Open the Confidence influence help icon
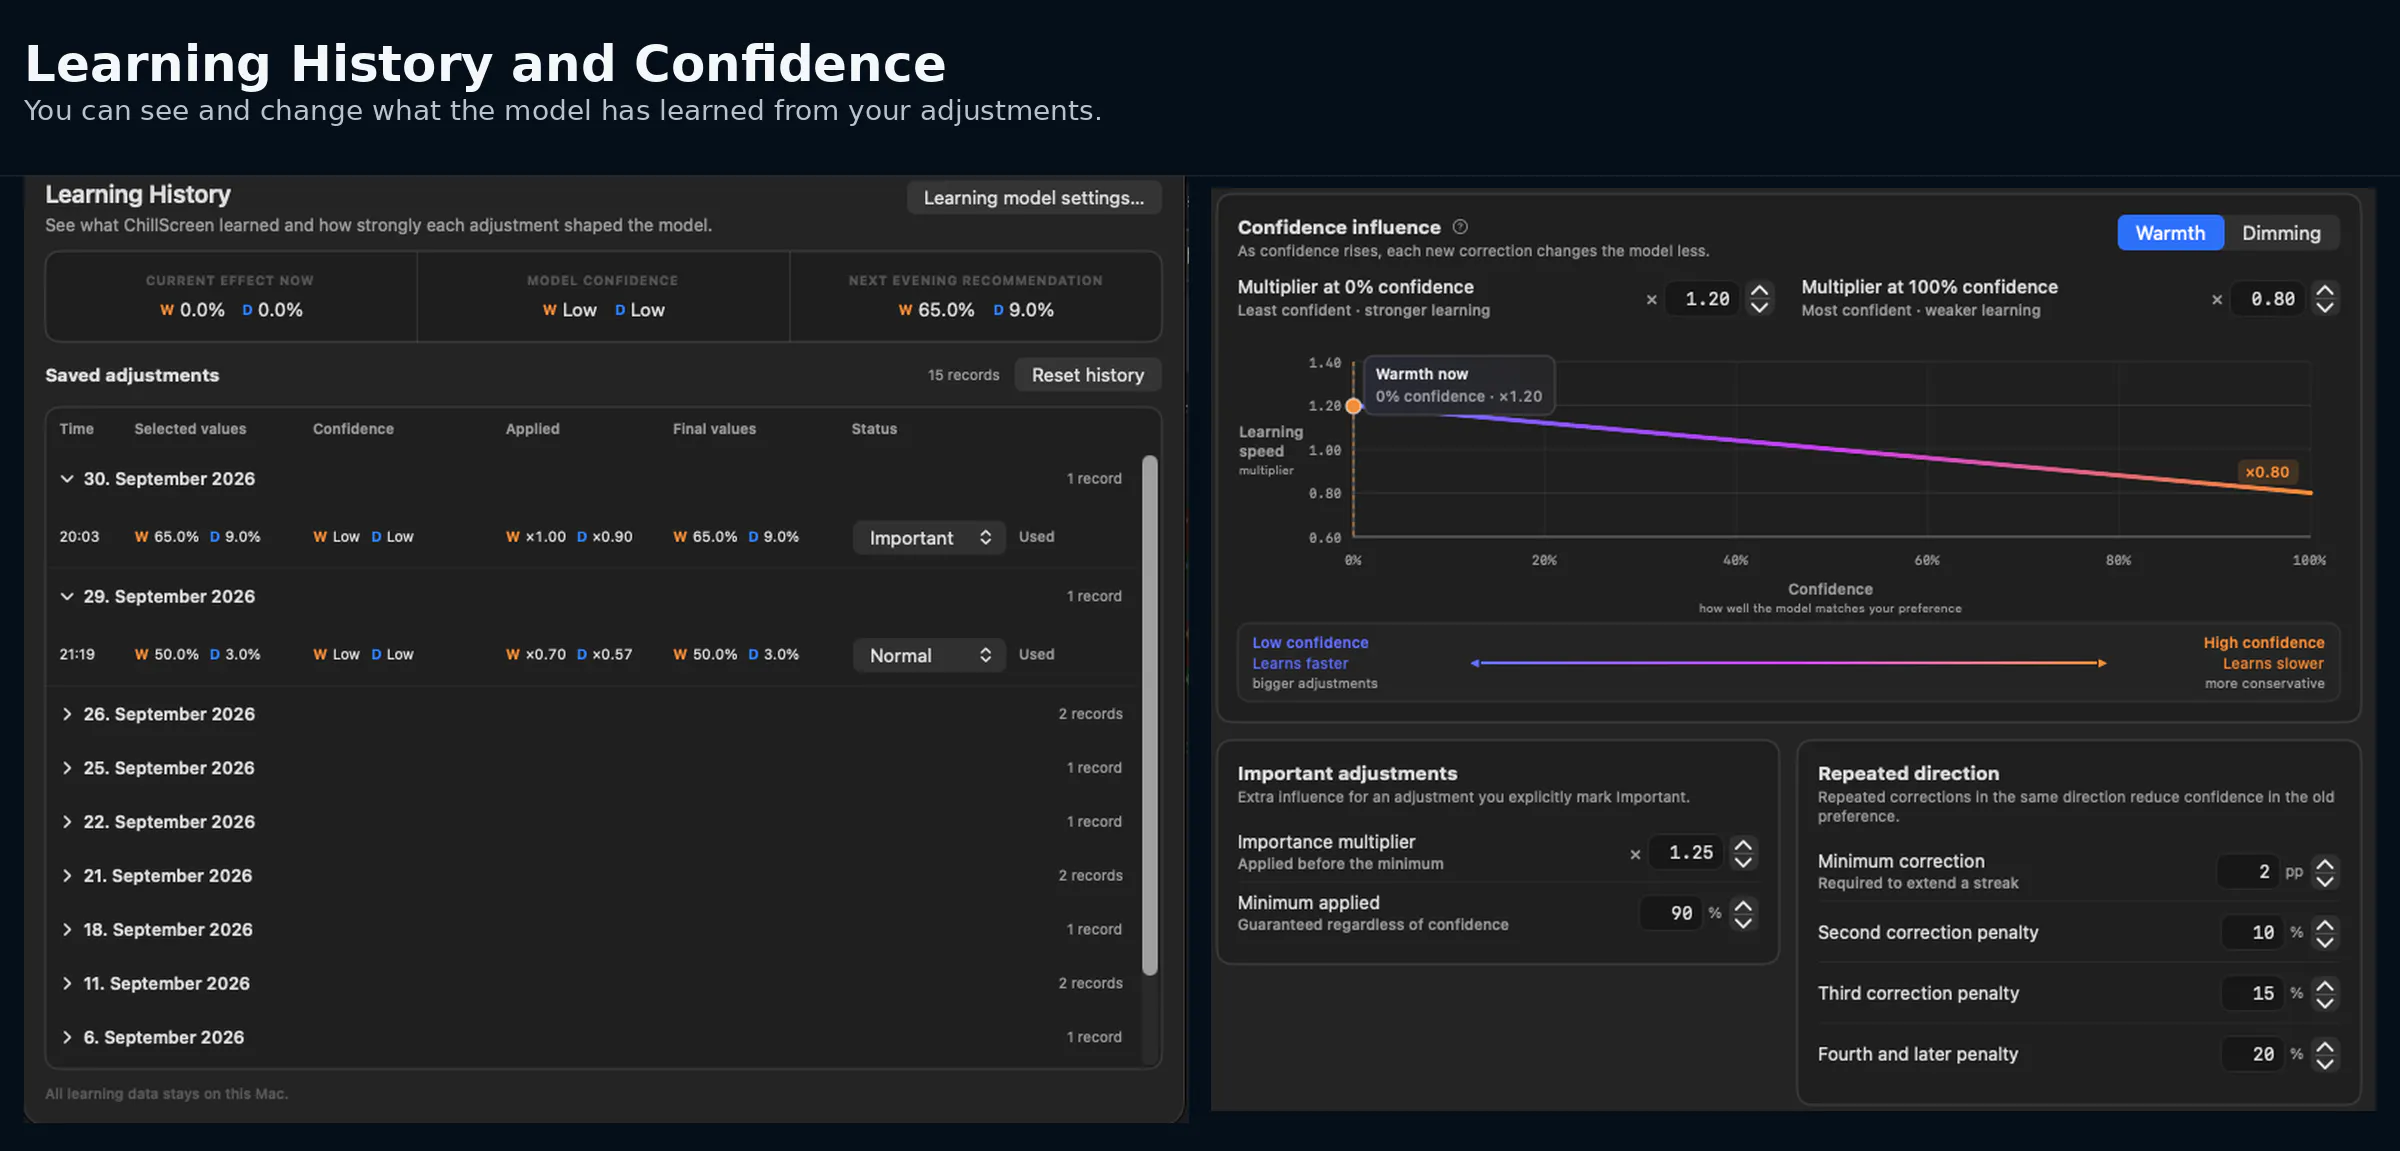The width and height of the screenshot is (2400, 1151). pos(1460,227)
